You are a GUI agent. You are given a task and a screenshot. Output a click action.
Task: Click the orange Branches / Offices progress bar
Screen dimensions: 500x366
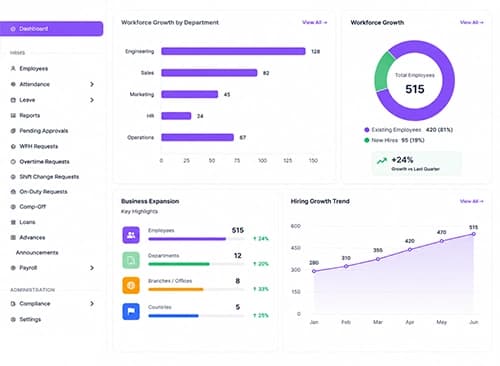tap(176, 289)
